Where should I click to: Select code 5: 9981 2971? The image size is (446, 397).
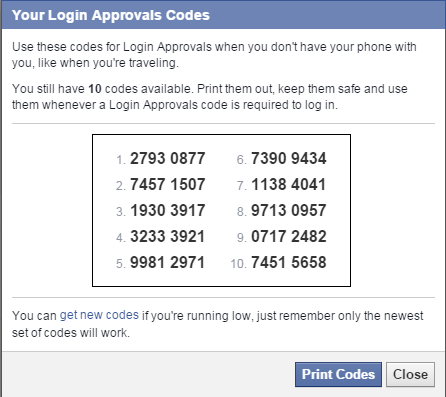(167, 262)
